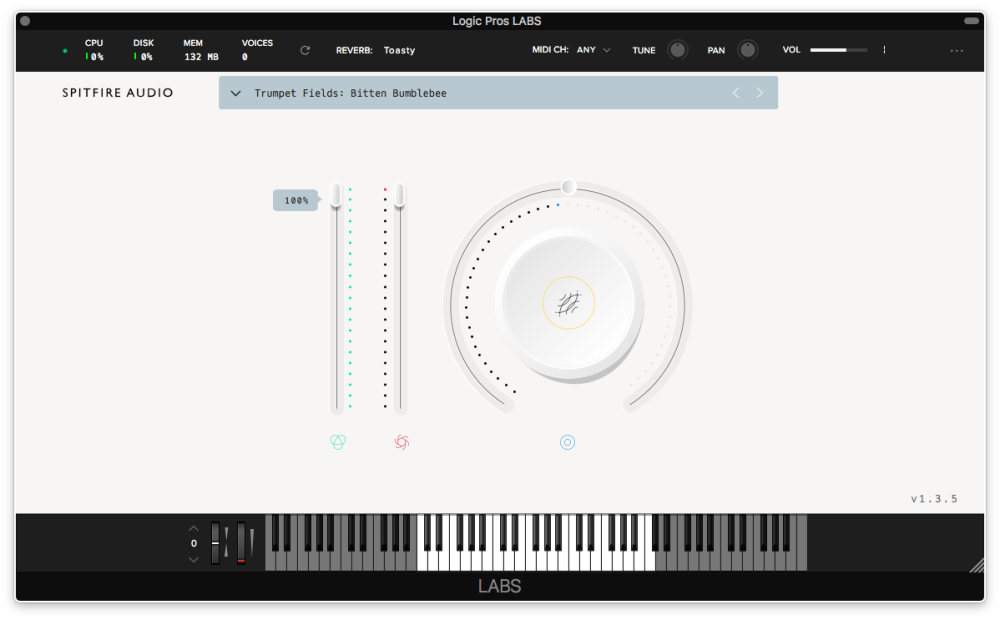Select the green Expression fader icon

(x=338, y=441)
